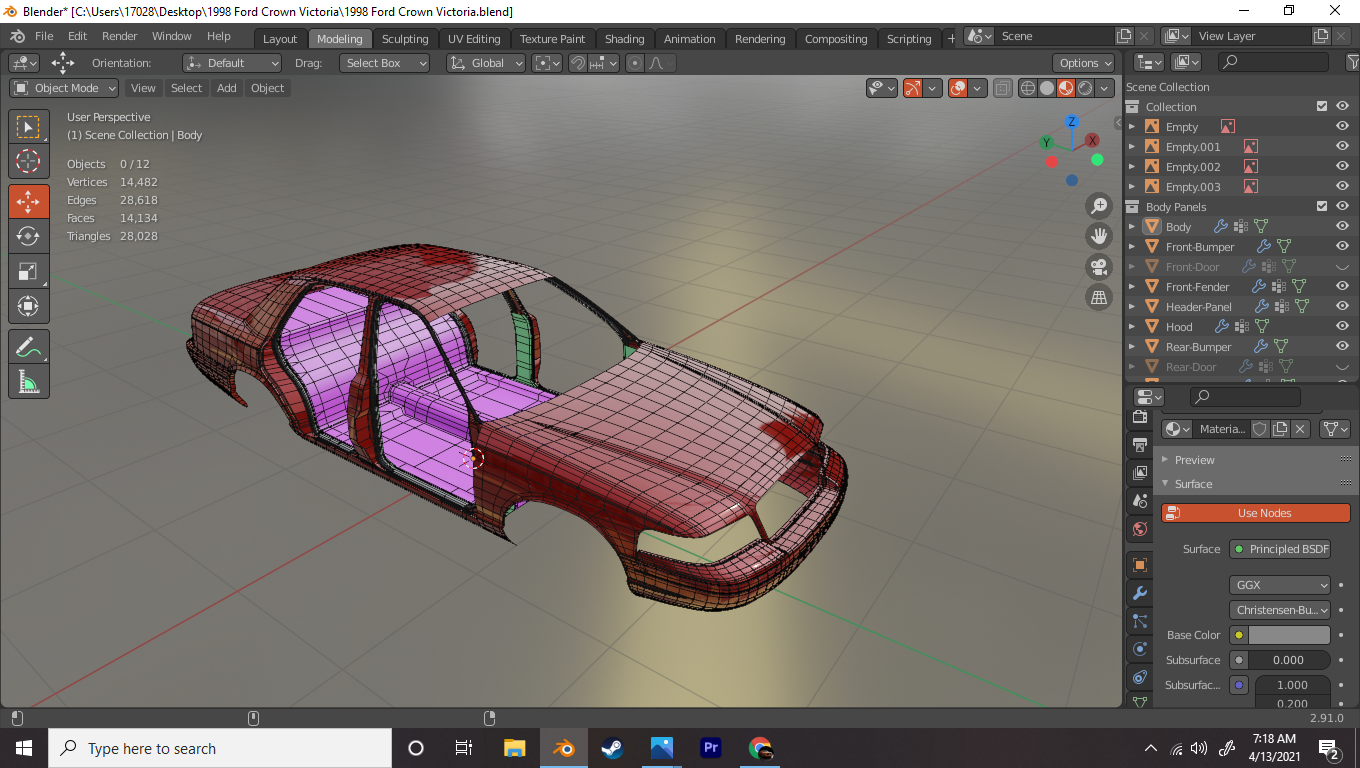Open the Orientation Default dropdown

click(232, 63)
